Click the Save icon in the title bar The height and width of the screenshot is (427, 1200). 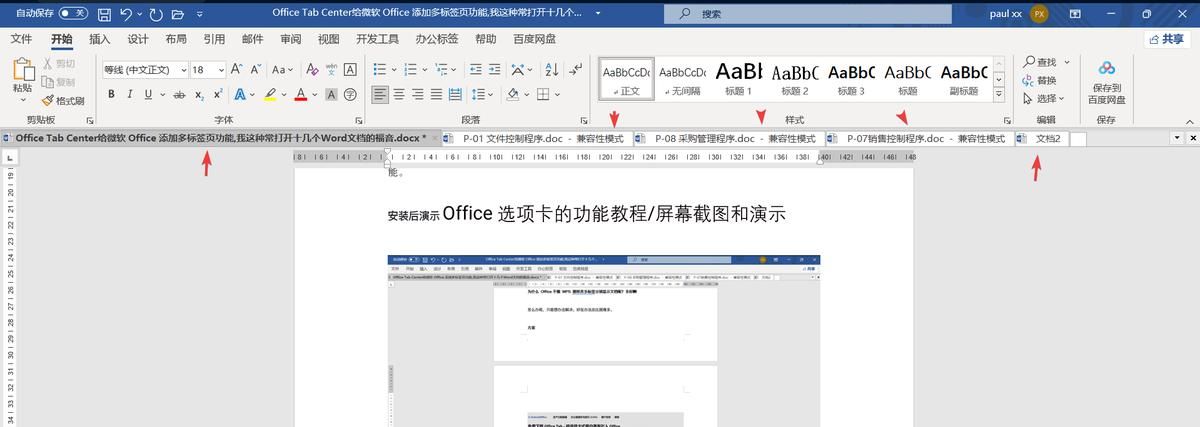pyautogui.click(x=104, y=14)
